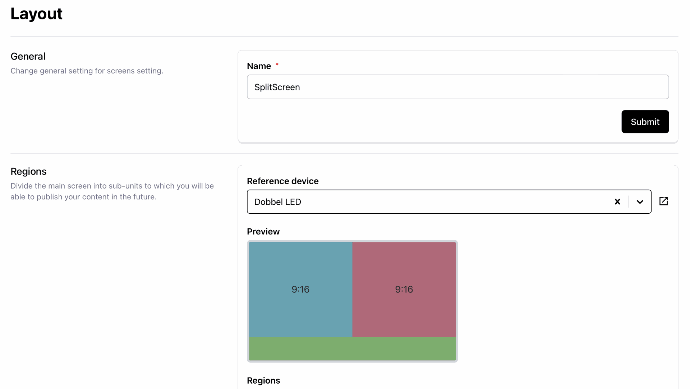
Task: Click the red required asterisk beside Name
Action: pos(277,65)
